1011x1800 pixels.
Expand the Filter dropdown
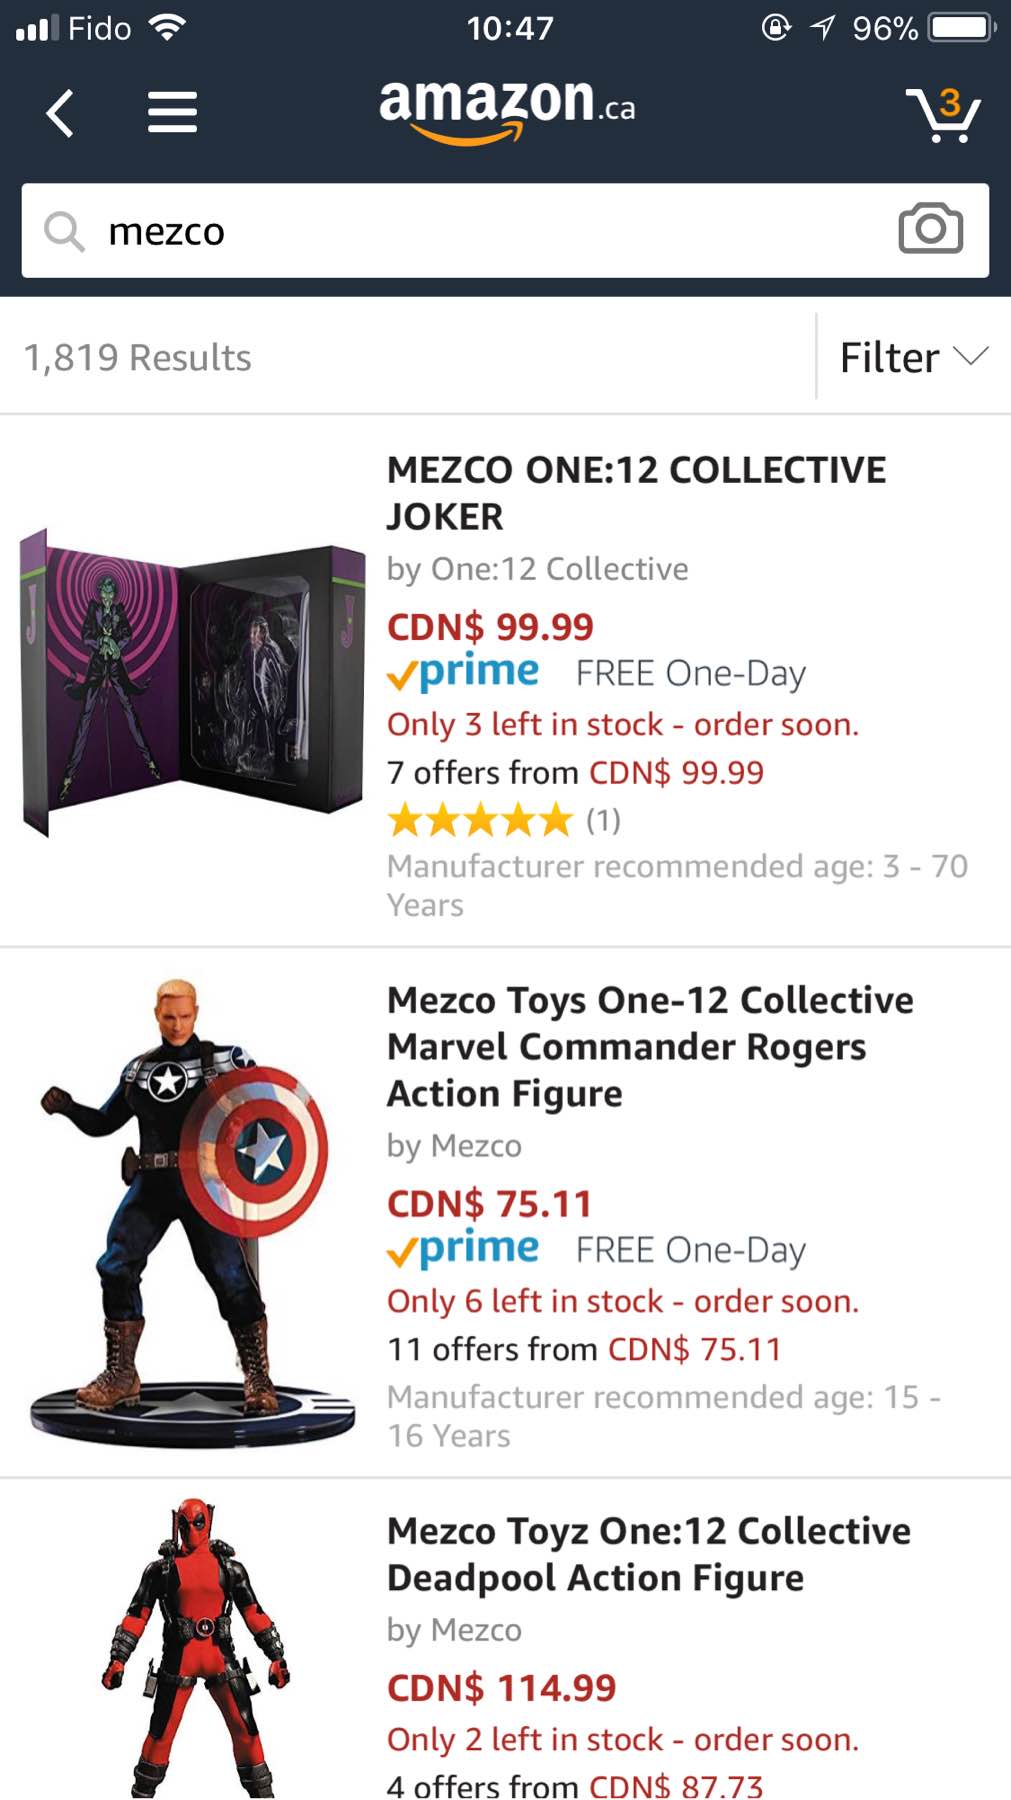[912, 357]
